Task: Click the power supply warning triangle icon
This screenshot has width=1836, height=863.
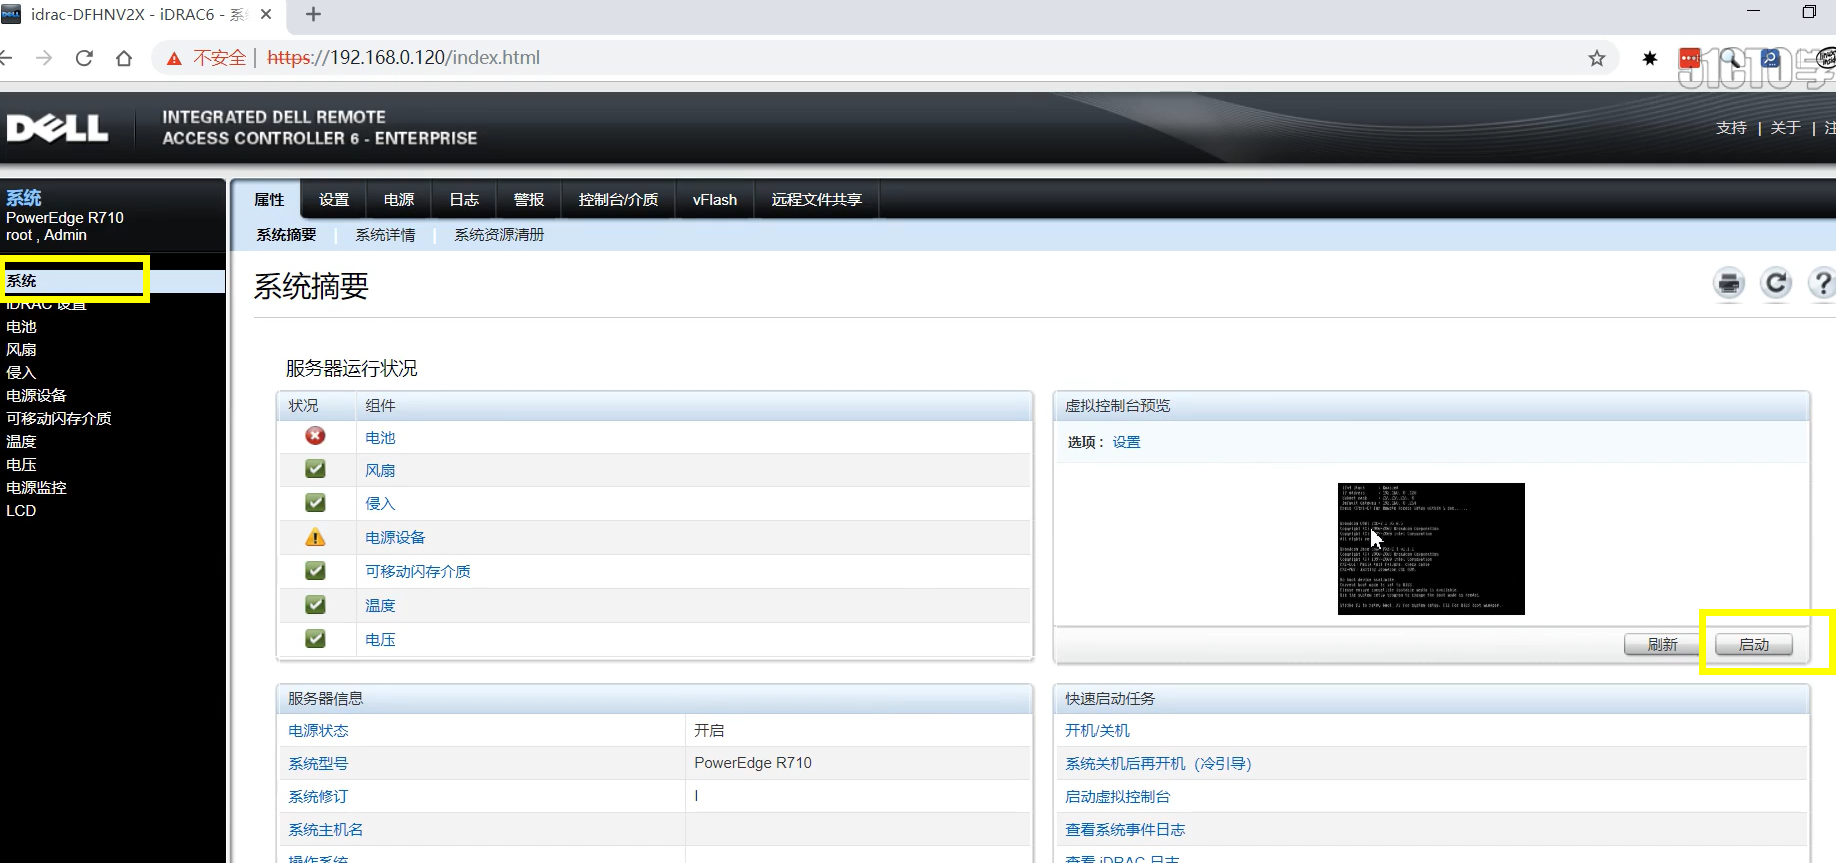Action: (315, 537)
